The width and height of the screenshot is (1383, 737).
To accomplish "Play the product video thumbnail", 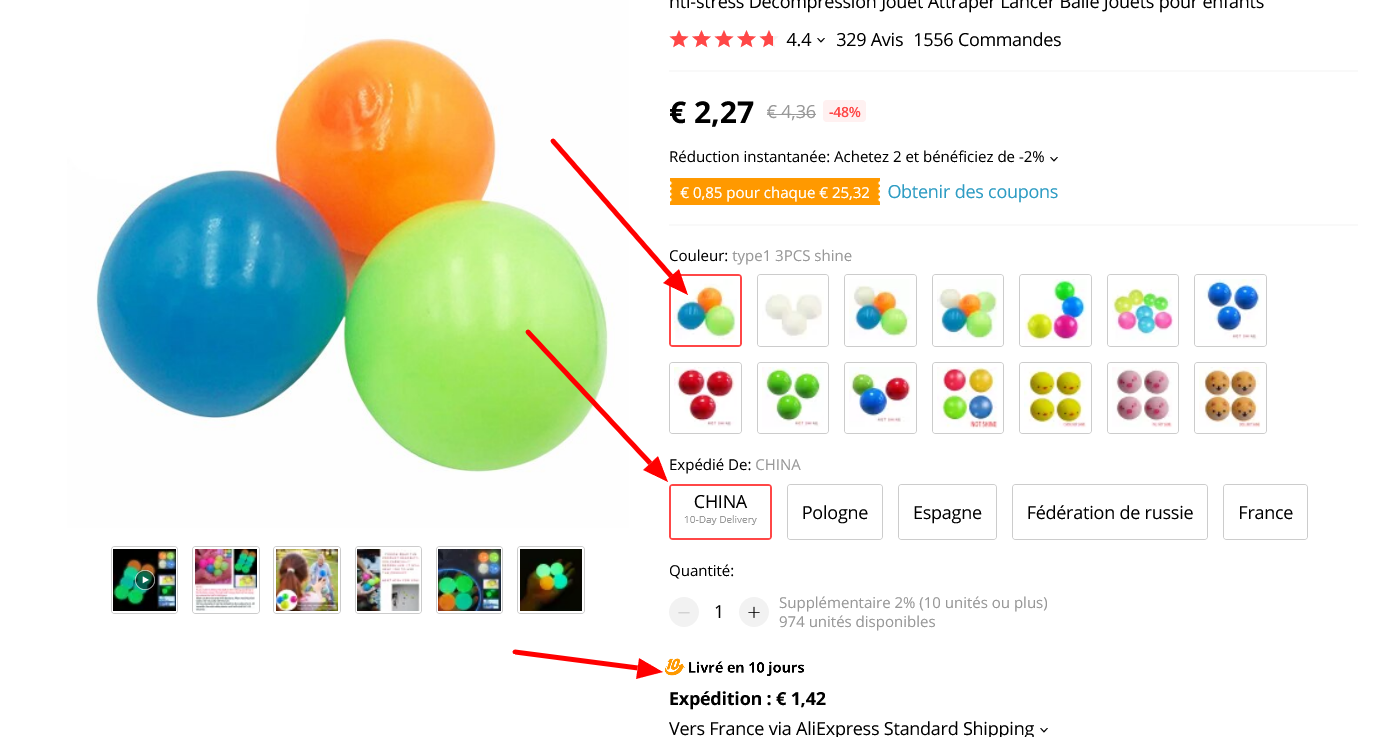I will 145,580.
